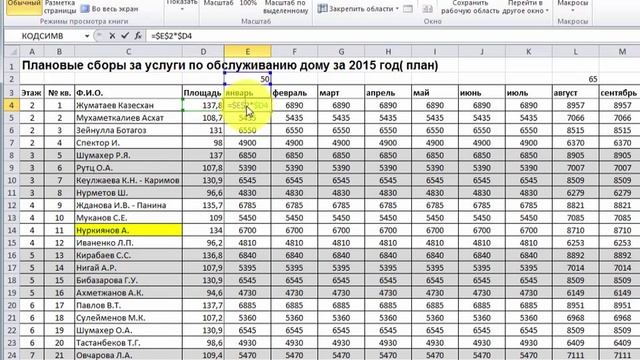Click Сохранить рабочую область
This screenshot has height=360, width=640.
pos(470,7)
